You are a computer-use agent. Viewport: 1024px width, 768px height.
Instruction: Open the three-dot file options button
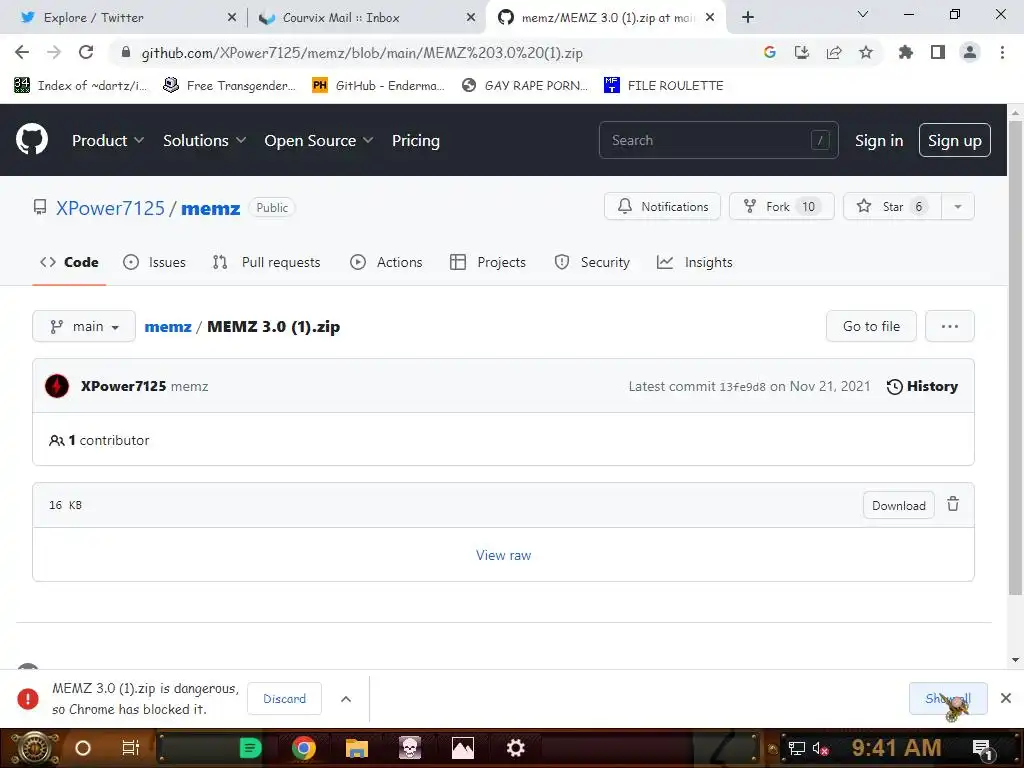(950, 326)
